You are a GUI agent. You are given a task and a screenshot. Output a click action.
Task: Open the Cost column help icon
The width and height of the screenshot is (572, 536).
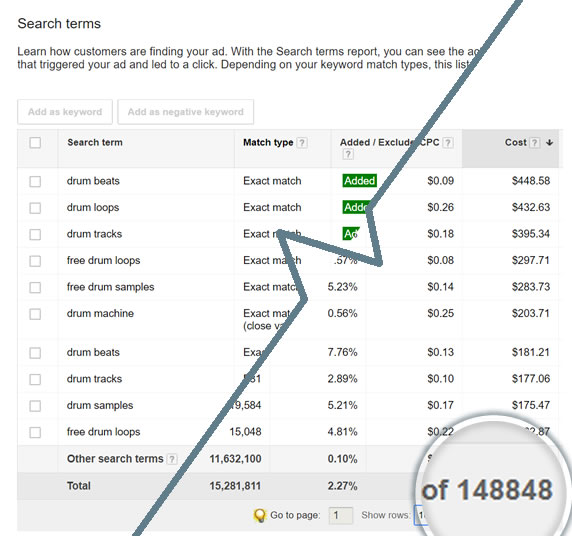(534, 143)
